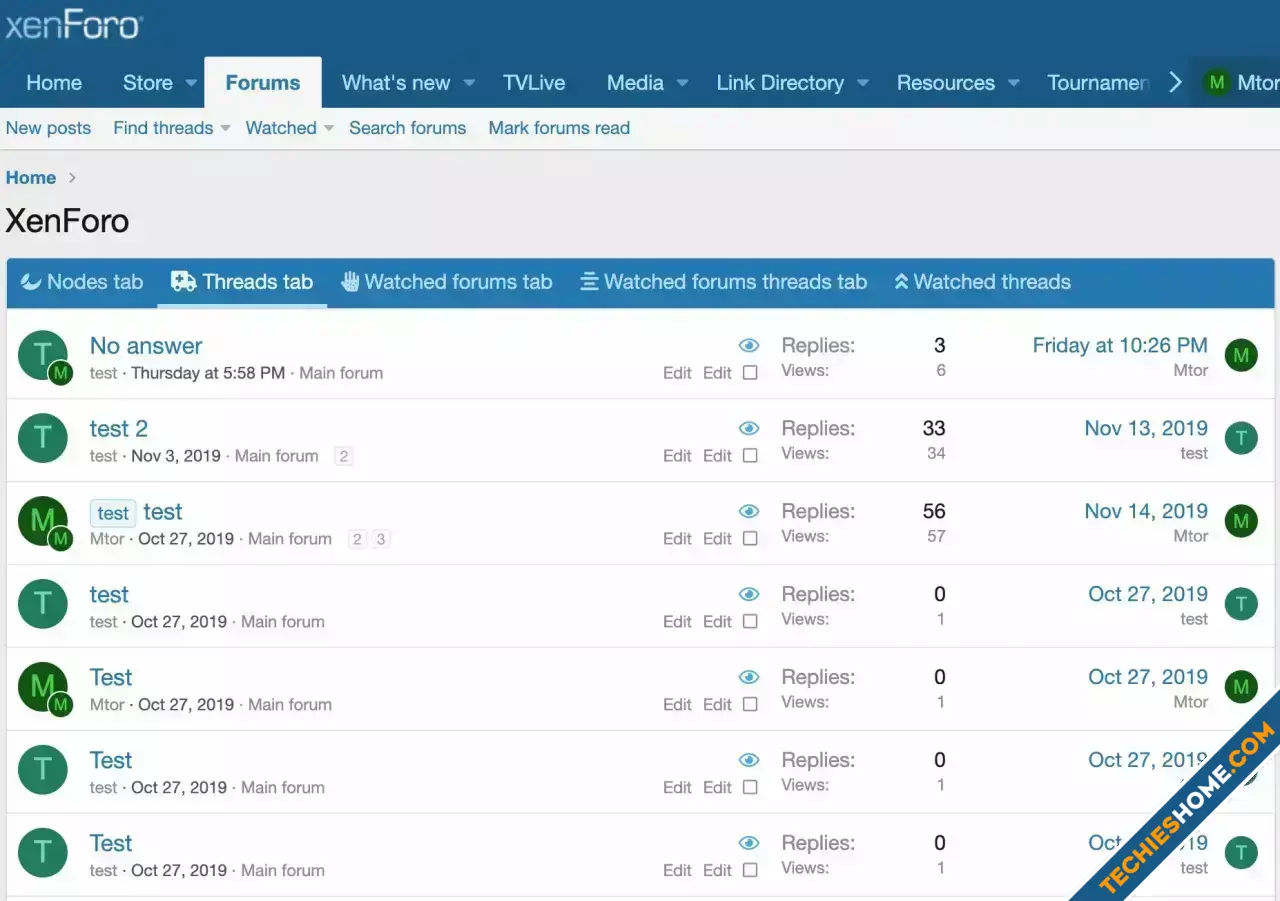Screen dimensions: 1280x901
Task: Click the Search forums link
Action: [407, 128]
